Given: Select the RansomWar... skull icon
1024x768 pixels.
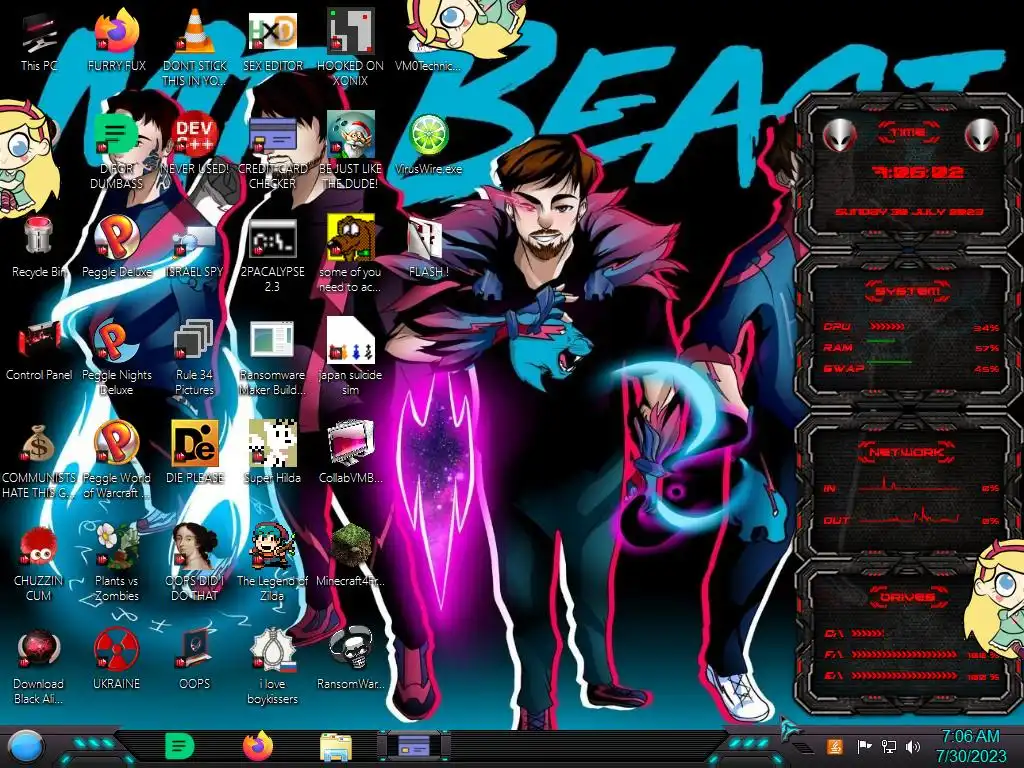Looking at the screenshot, I should click(x=350, y=660).
